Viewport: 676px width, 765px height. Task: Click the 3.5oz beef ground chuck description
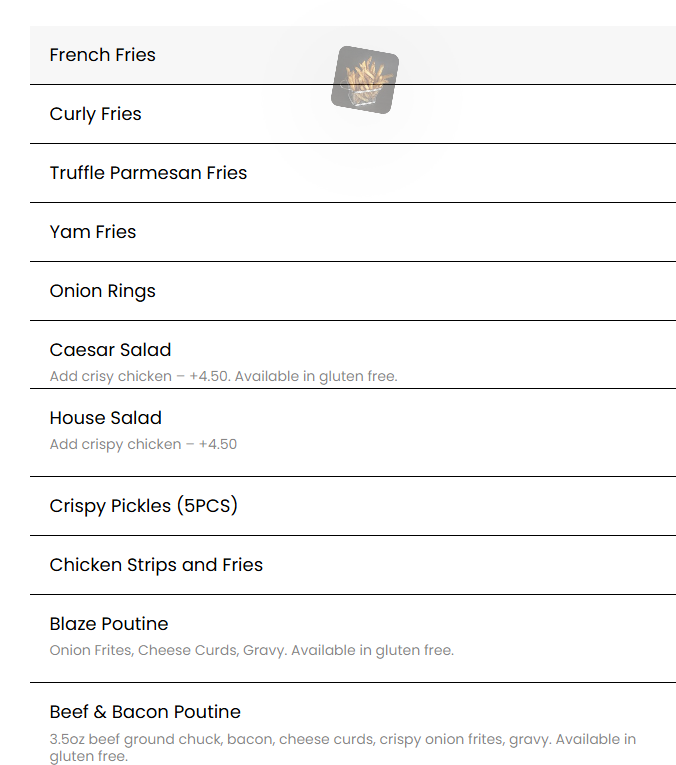coord(342,747)
